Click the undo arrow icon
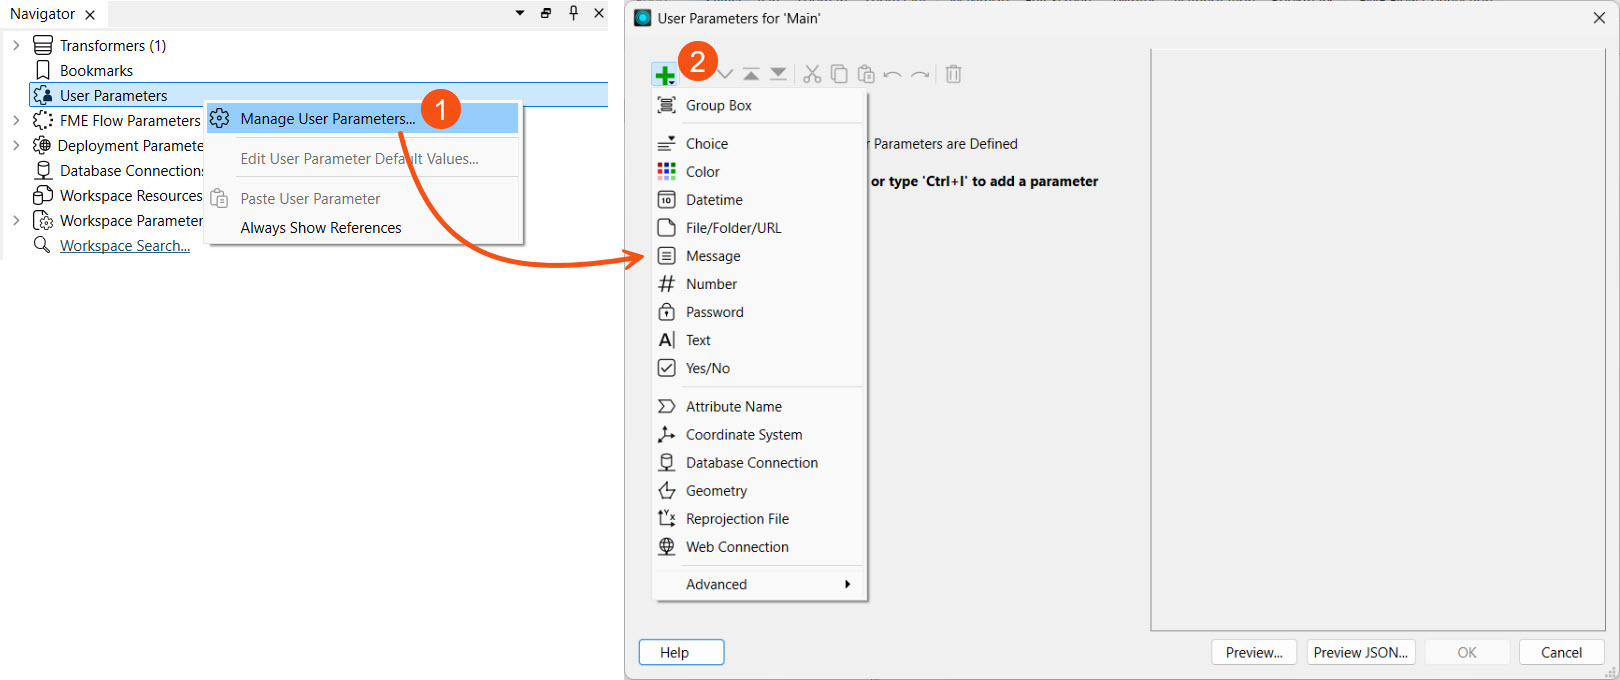The image size is (1620, 680). click(x=893, y=74)
